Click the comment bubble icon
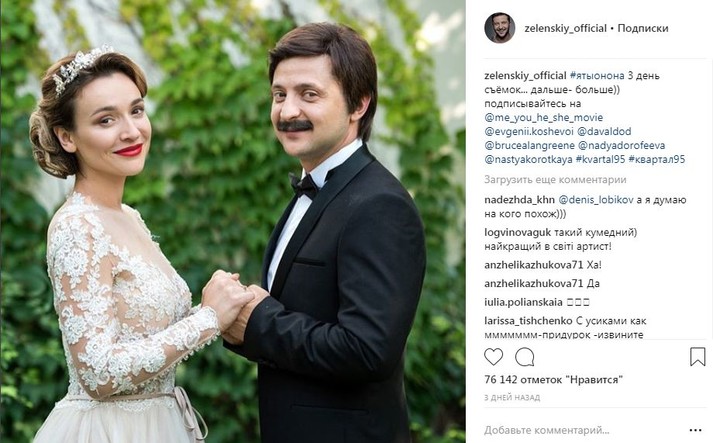The image size is (713, 443). point(524,357)
